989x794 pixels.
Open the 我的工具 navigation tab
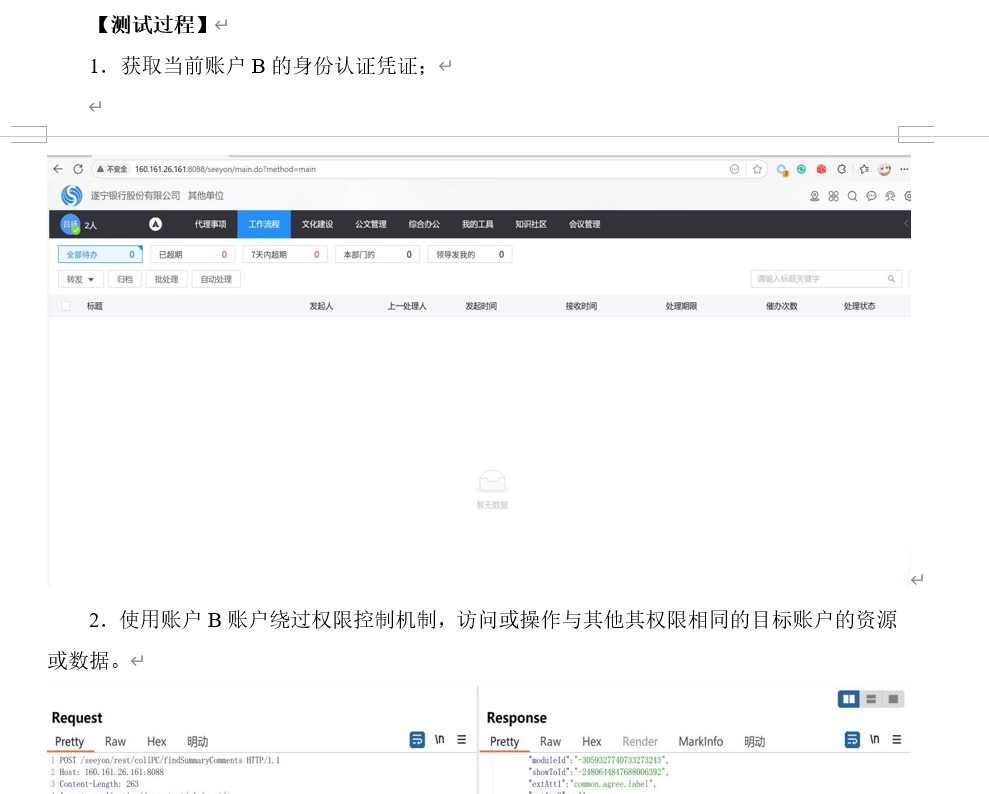(477, 224)
